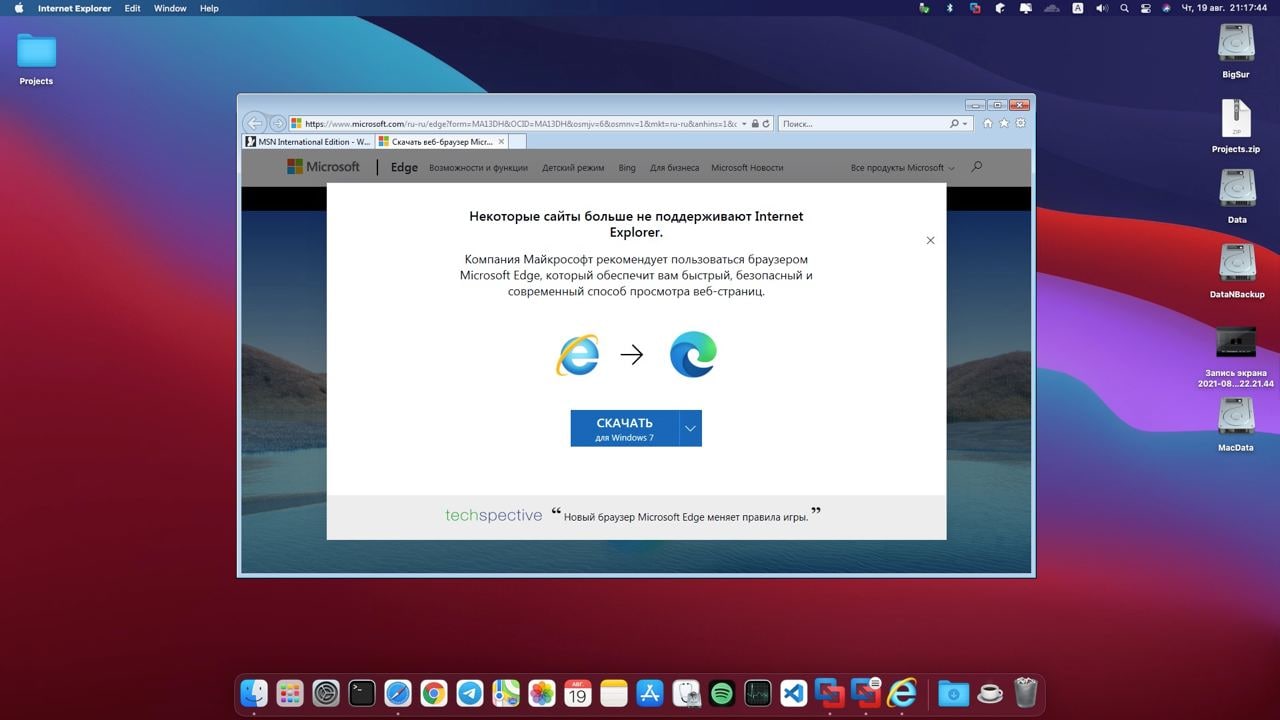Open the Help menu
The image size is (1280, 720).
209,8
